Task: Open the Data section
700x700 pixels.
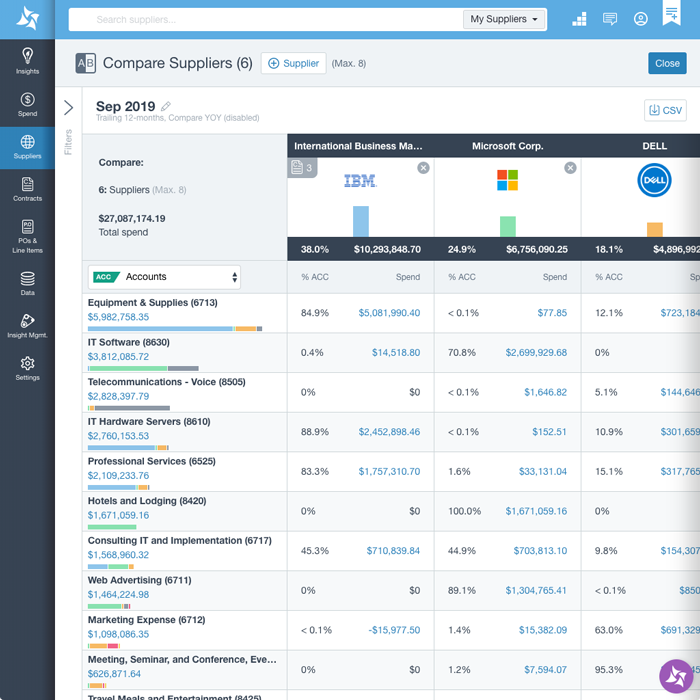Action: pyautogui.click(x=27, y=283)
